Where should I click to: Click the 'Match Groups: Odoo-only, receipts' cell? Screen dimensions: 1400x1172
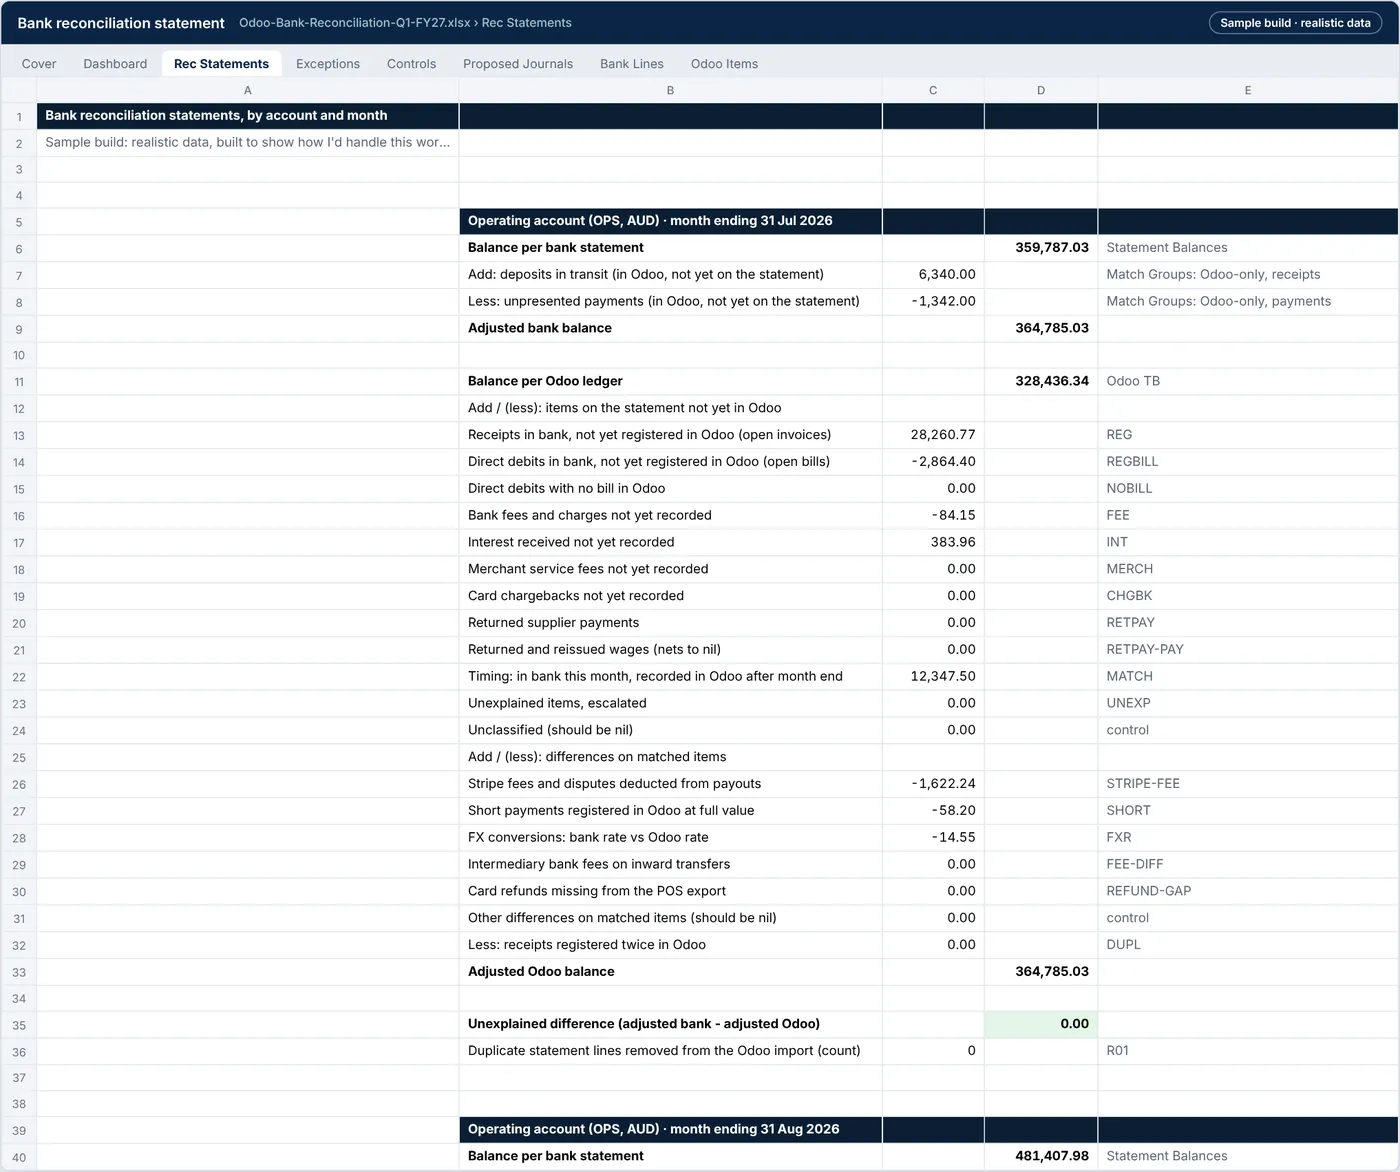[1248, 275]
